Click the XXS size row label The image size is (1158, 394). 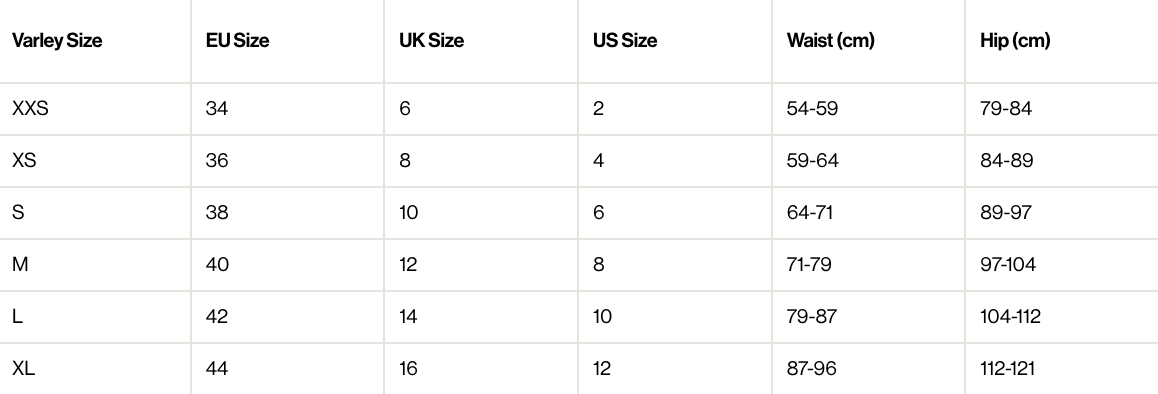30,109
